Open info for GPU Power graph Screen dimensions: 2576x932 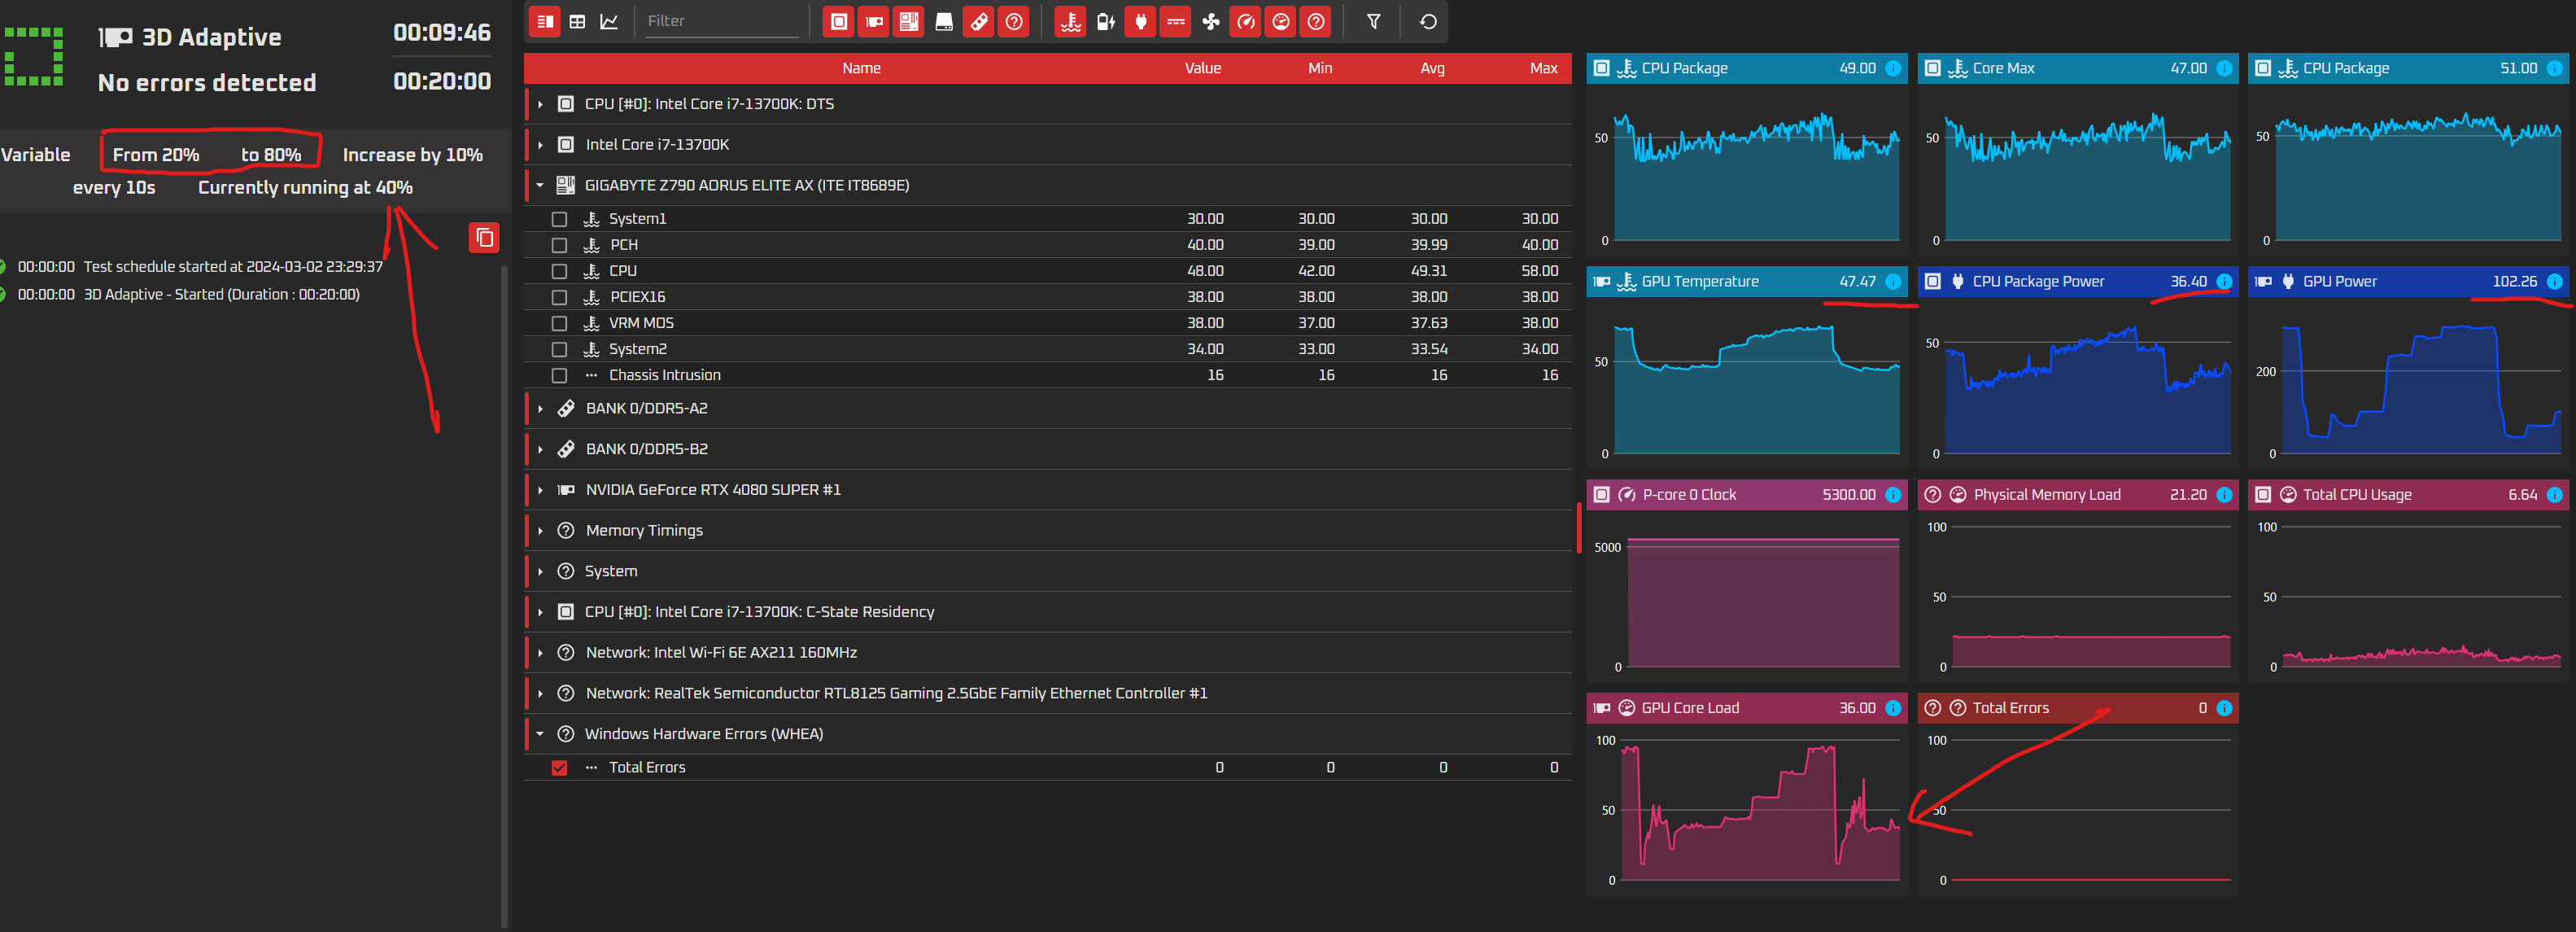point(2554,282)
